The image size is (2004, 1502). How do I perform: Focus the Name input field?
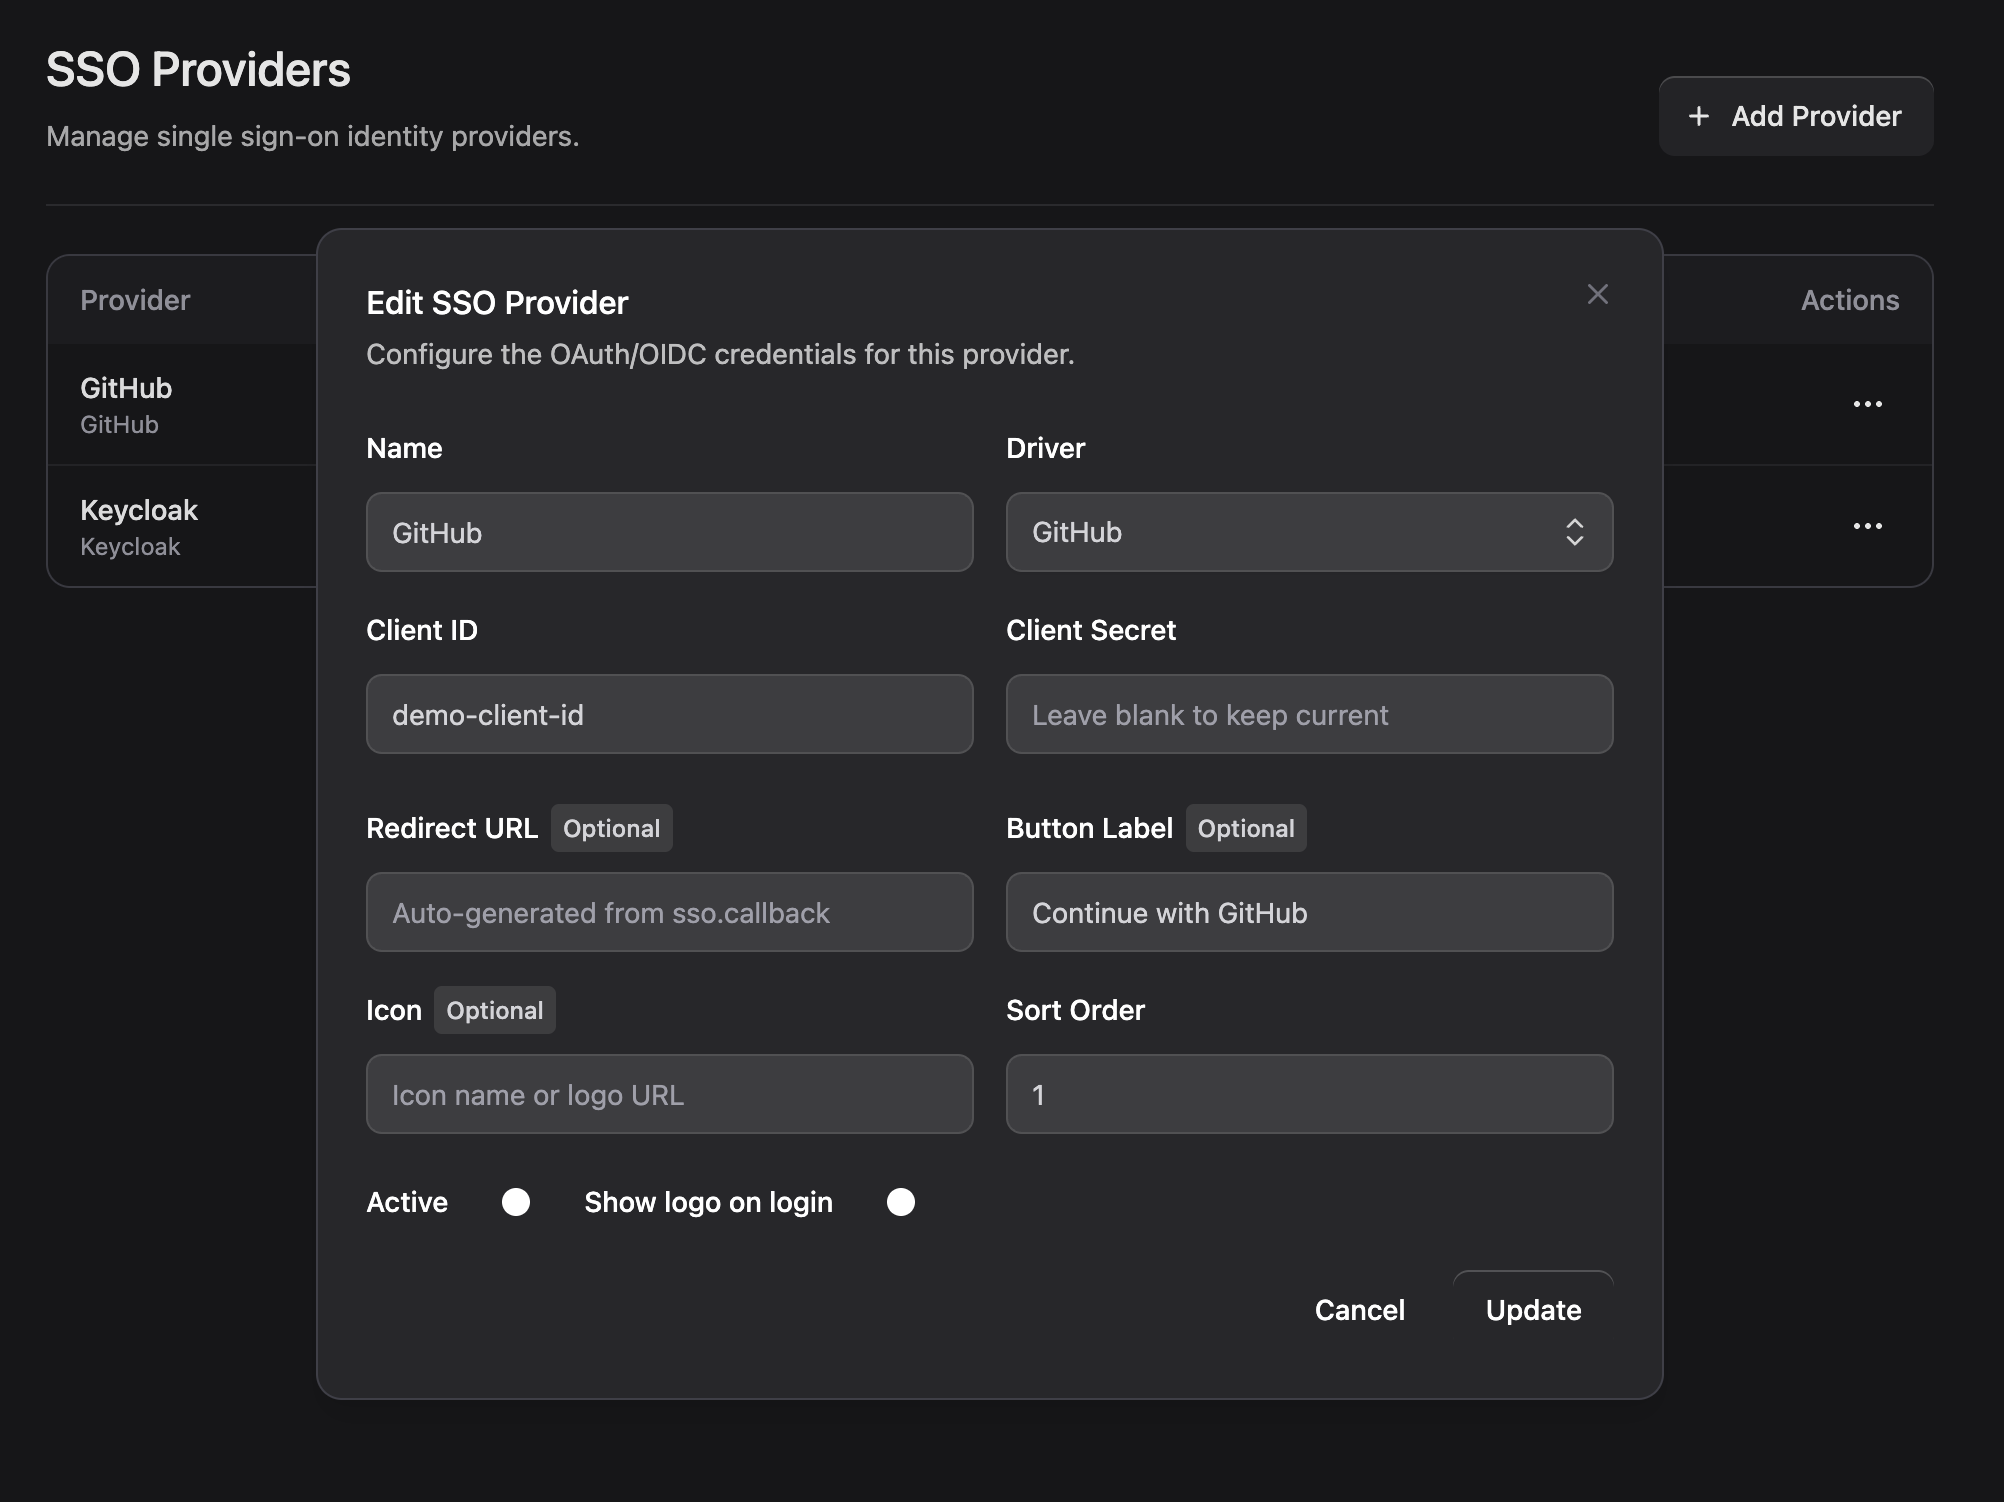click(x=669, y=532)
